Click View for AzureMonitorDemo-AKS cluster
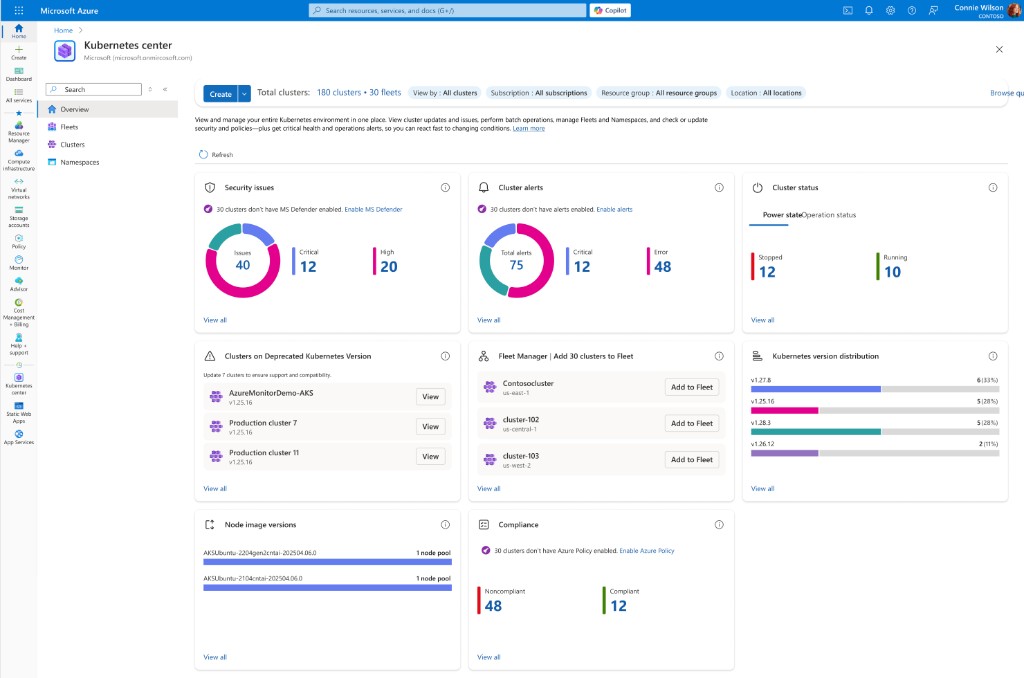Screen dimensions: 1024x678 coord(430,396)
